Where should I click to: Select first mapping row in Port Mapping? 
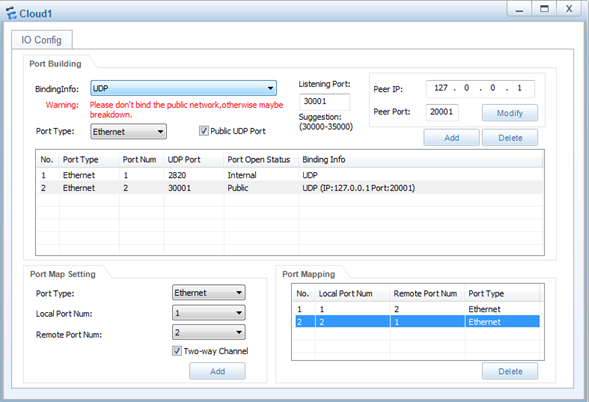pyautogui.click(x=417, y=309)
